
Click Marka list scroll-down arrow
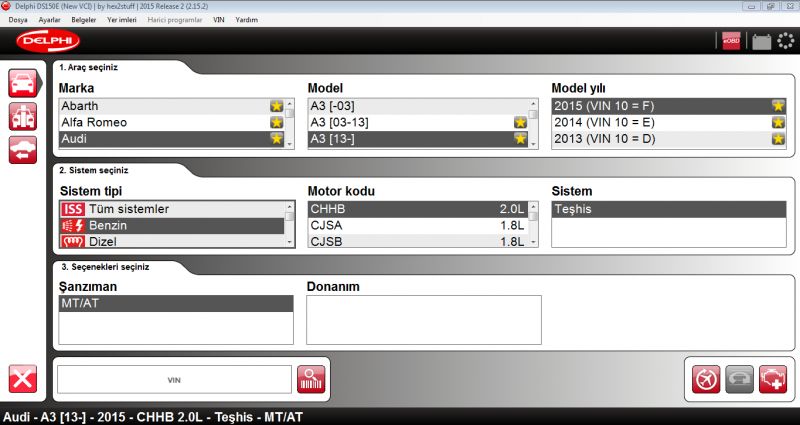click(290, 144)
